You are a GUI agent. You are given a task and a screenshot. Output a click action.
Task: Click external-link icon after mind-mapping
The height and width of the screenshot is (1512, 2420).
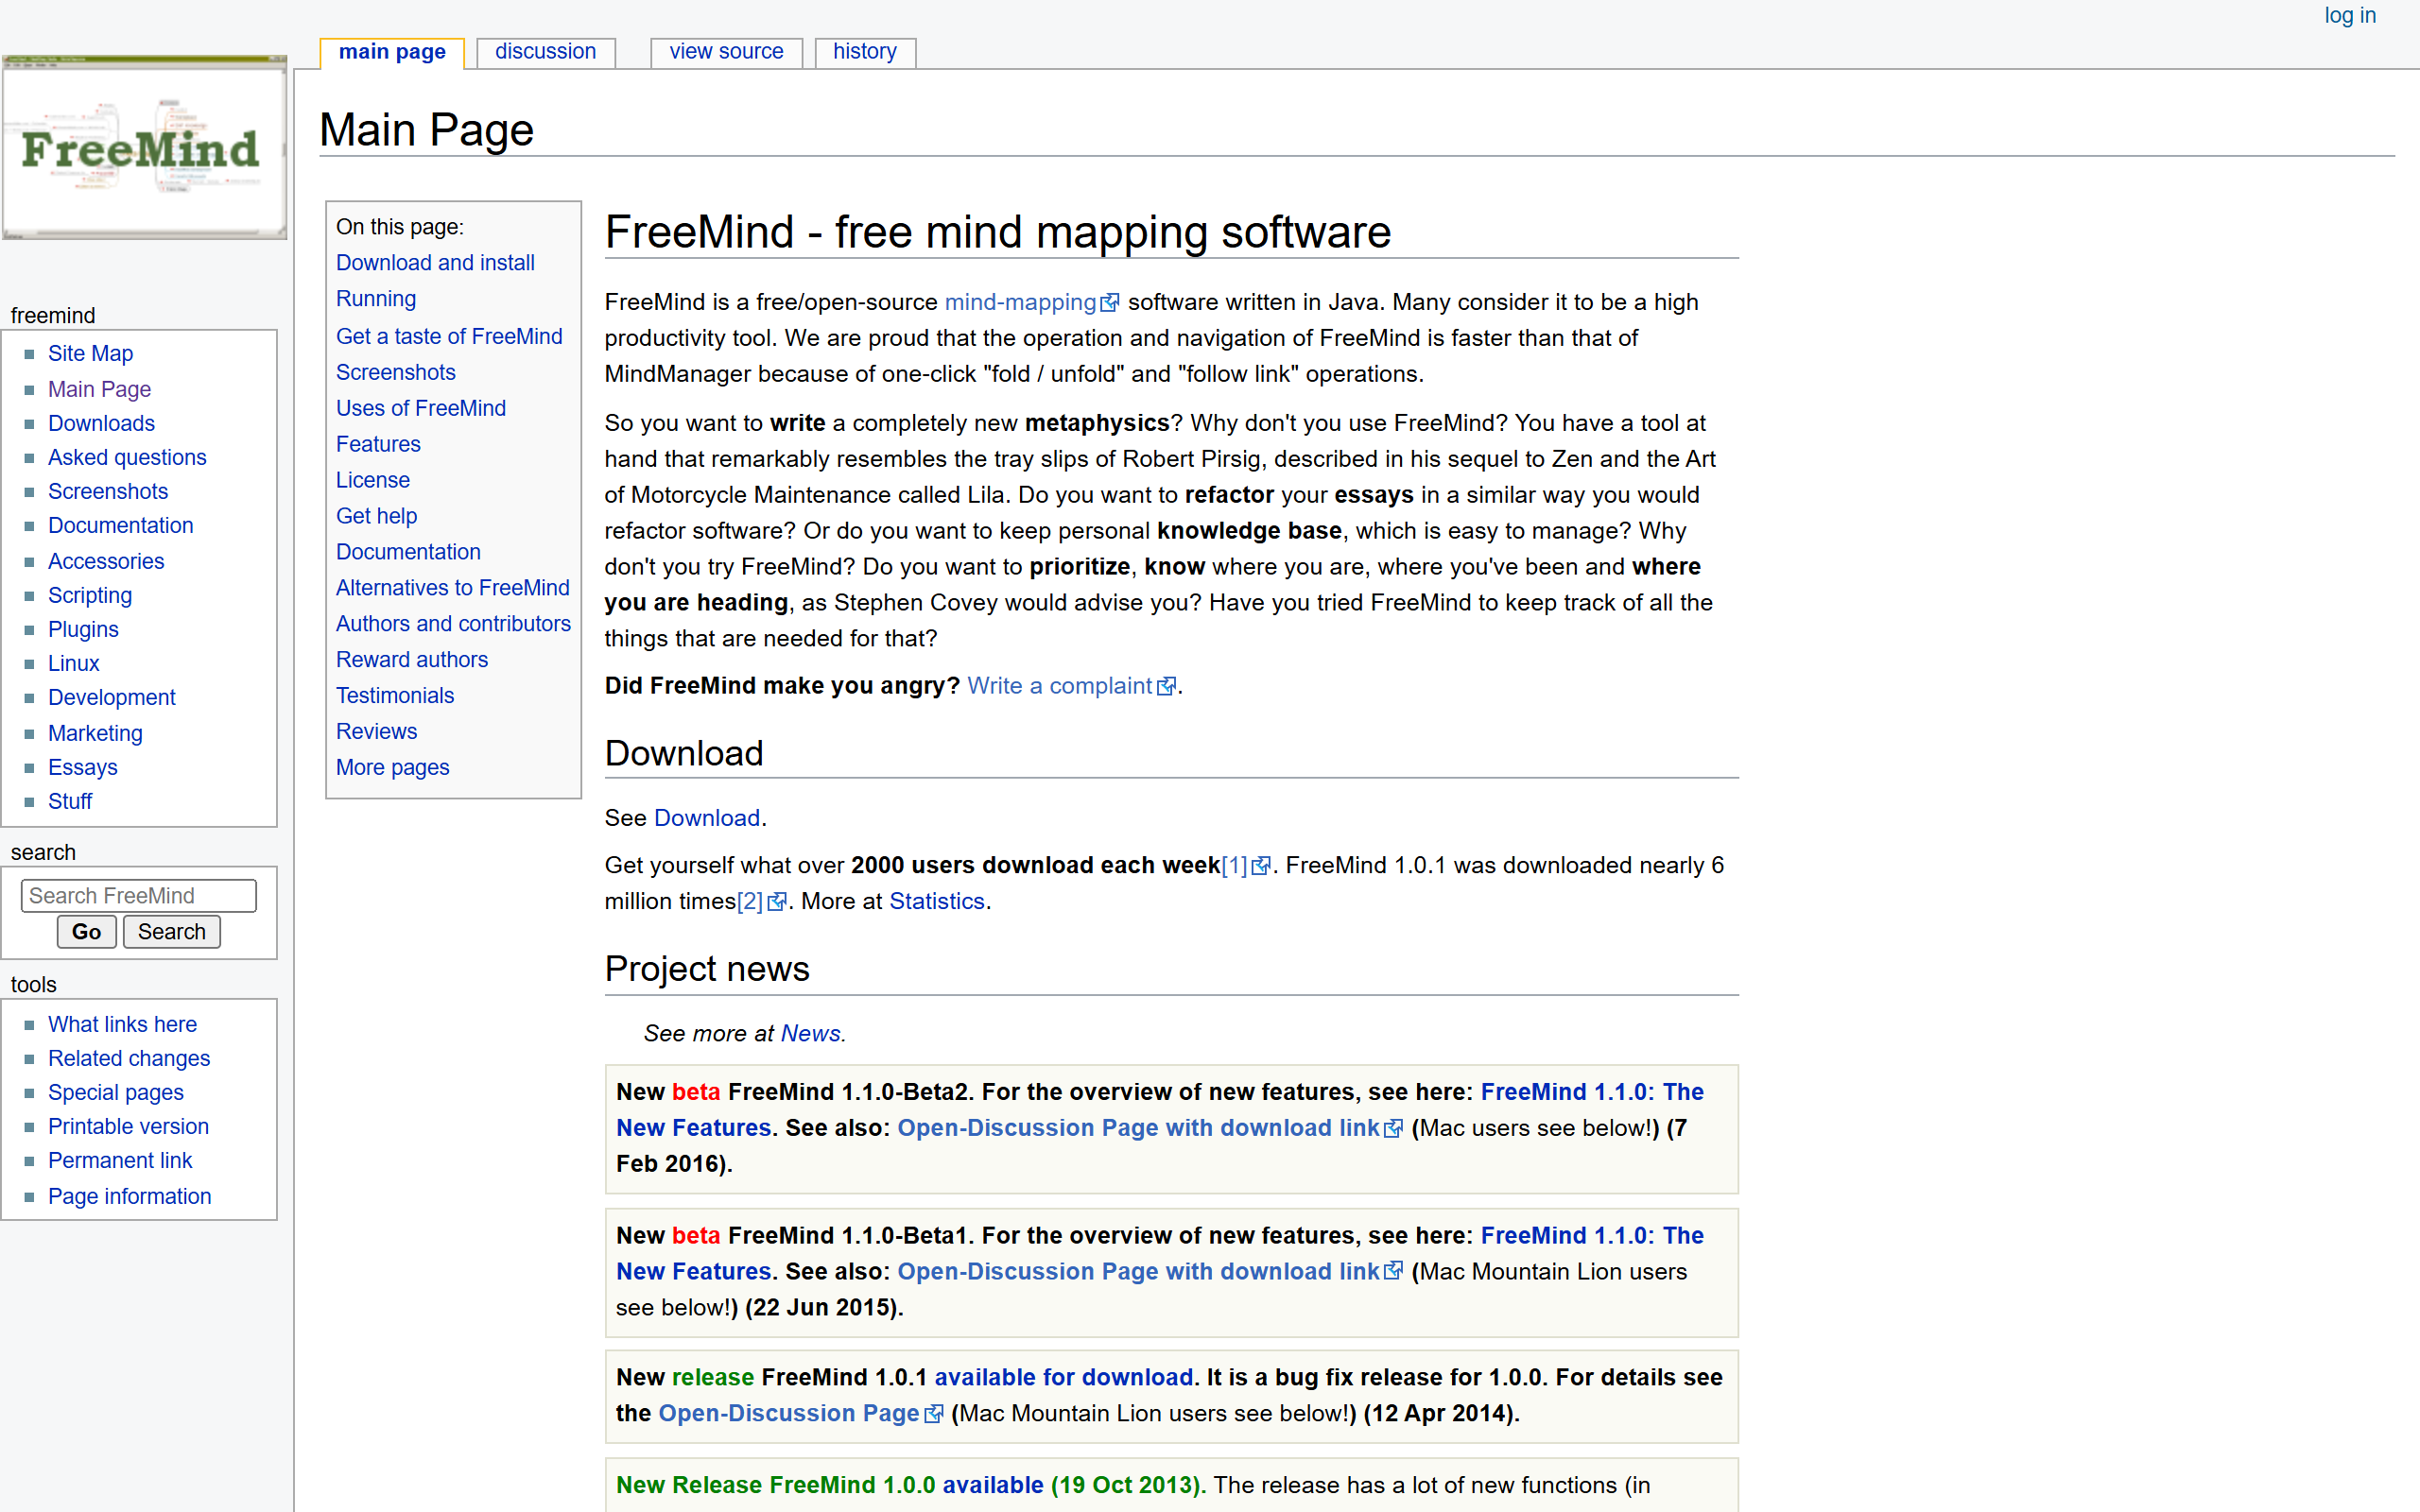coord(1110,303)
